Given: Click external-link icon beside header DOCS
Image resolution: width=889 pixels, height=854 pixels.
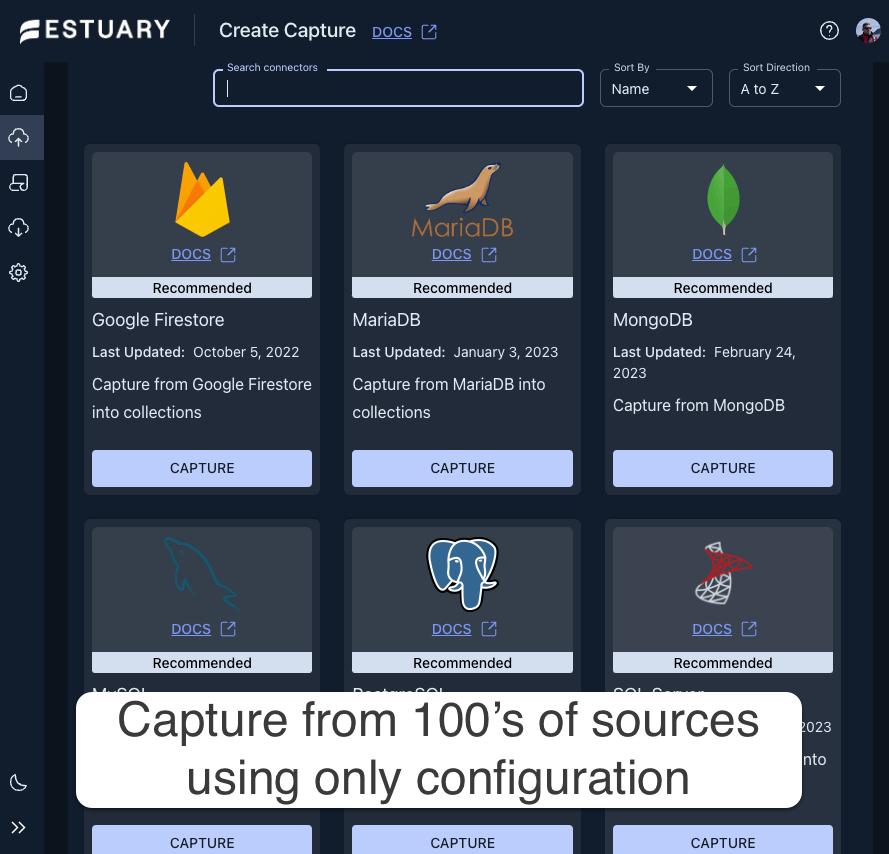Looking at the screenshot, I should tap(429, 32).
